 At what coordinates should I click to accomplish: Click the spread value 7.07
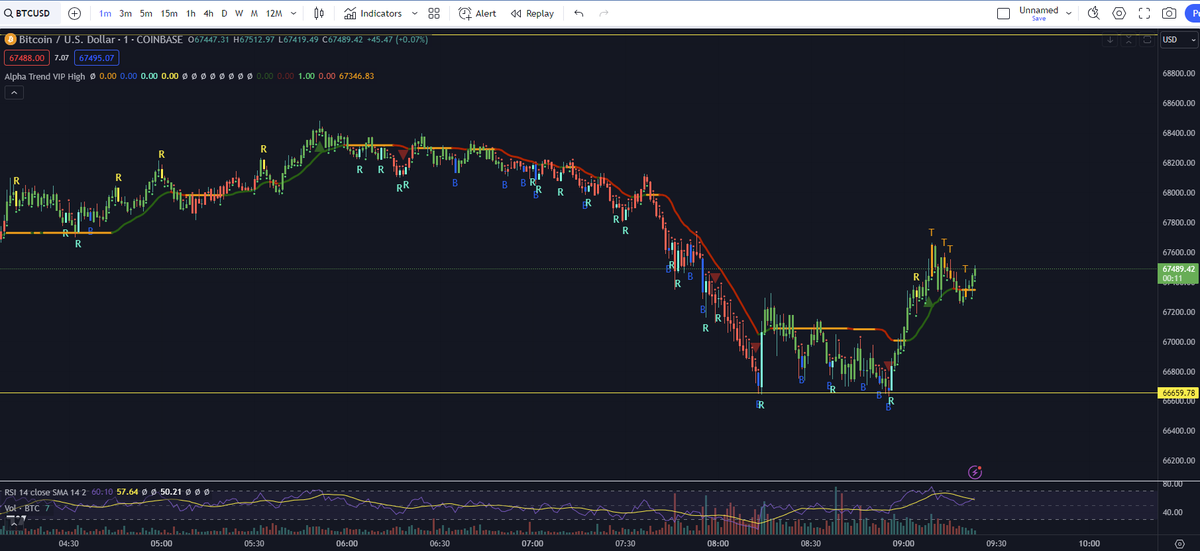point(61,58)
